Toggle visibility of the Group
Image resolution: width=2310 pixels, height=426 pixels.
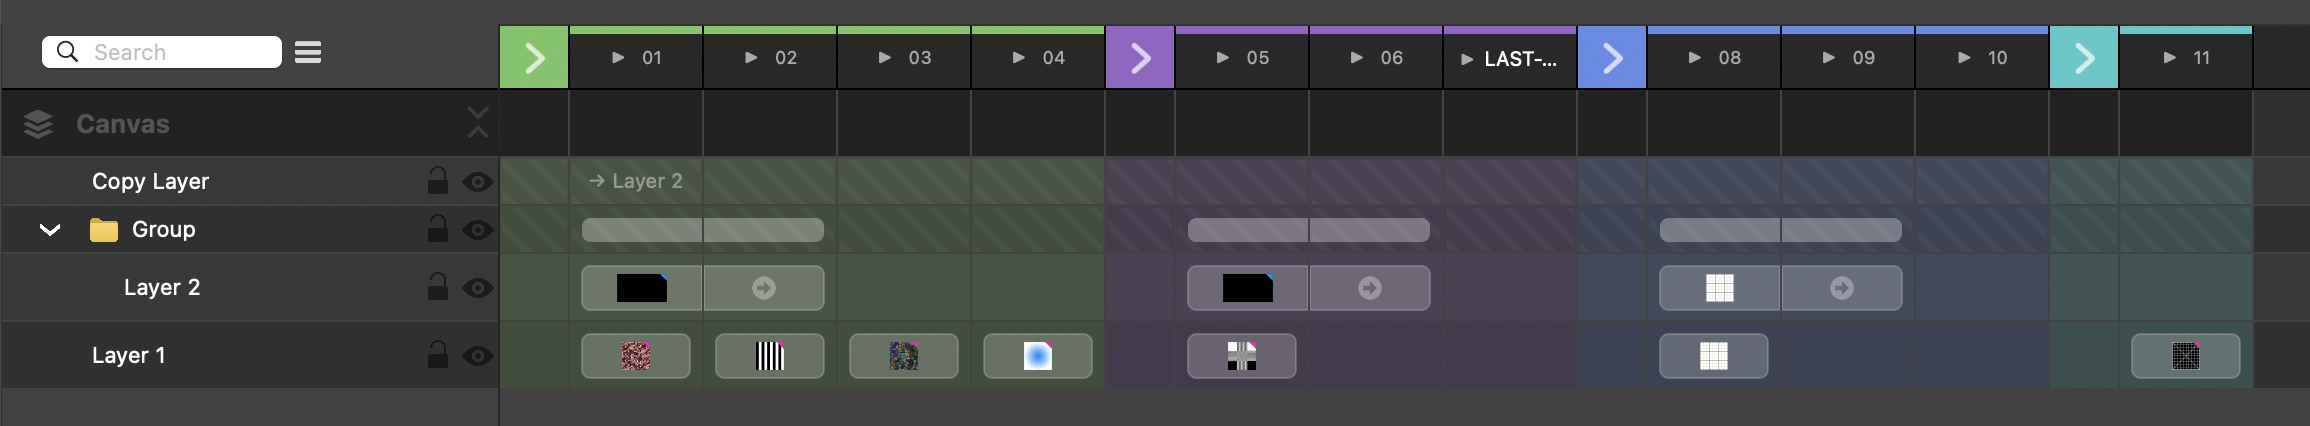[x=478, y=230]
